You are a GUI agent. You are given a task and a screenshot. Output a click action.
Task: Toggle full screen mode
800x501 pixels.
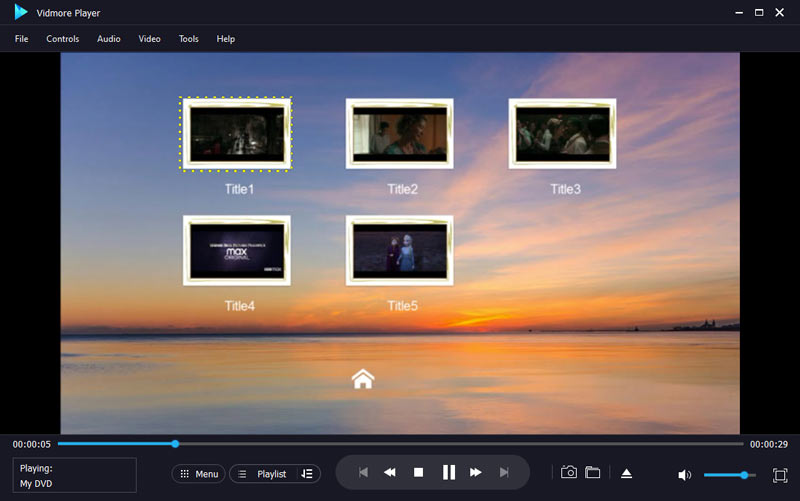point(780,475)
